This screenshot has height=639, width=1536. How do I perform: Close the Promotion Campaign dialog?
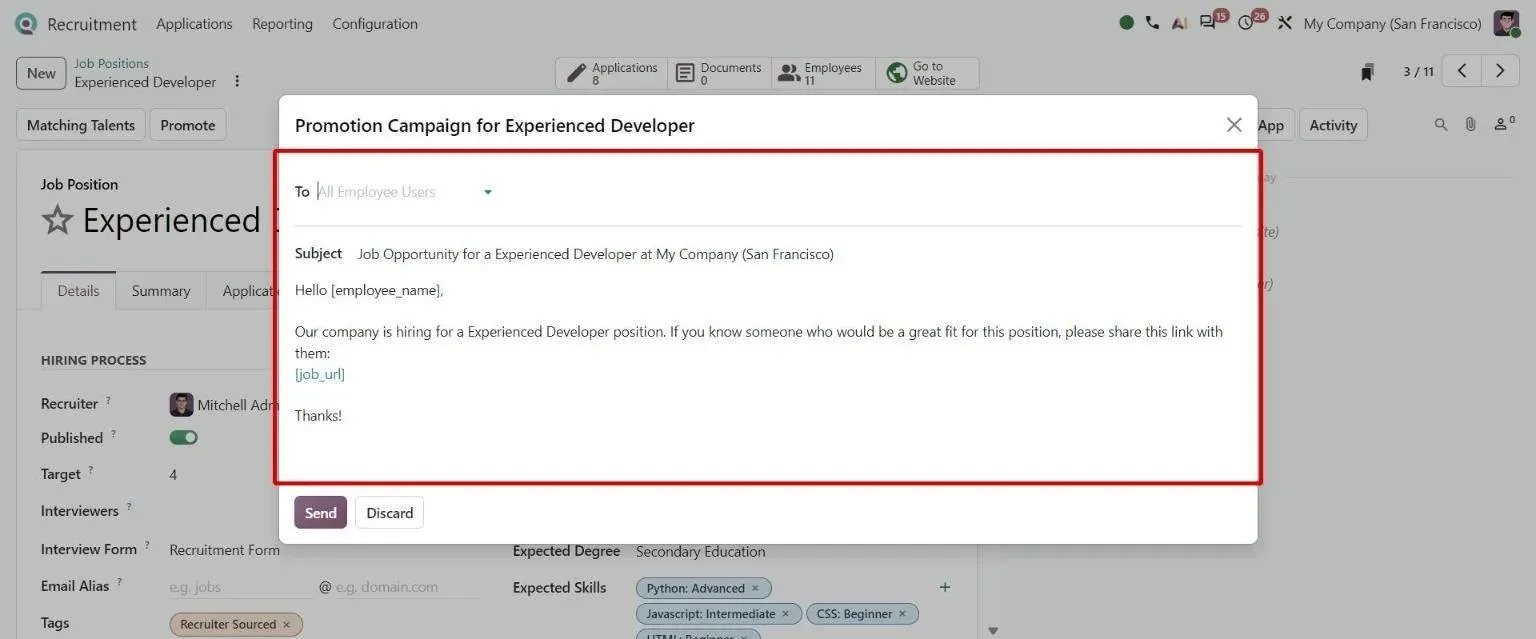click(x=1234, y=125)
